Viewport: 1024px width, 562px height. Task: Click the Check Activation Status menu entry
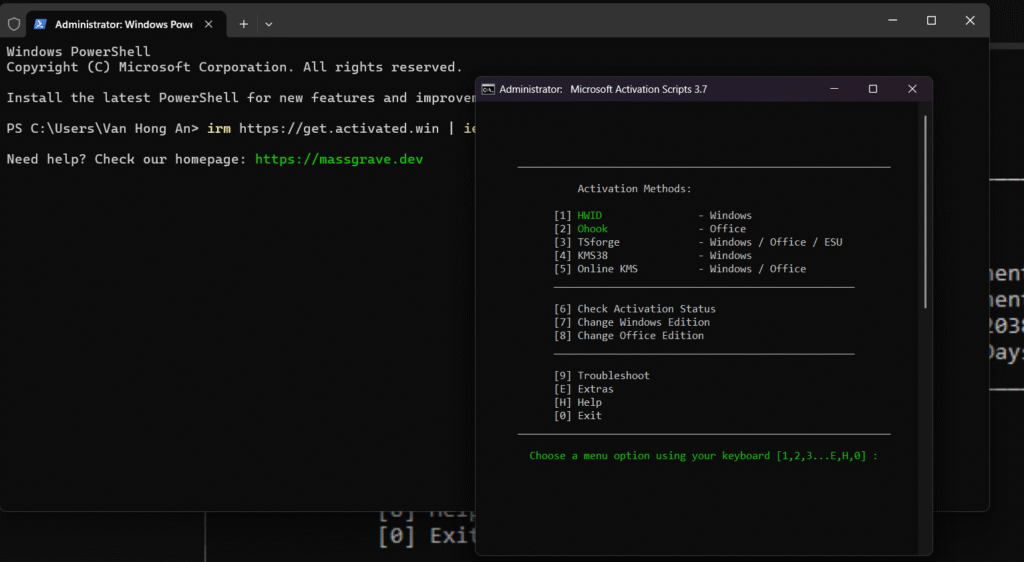[645, 309]
